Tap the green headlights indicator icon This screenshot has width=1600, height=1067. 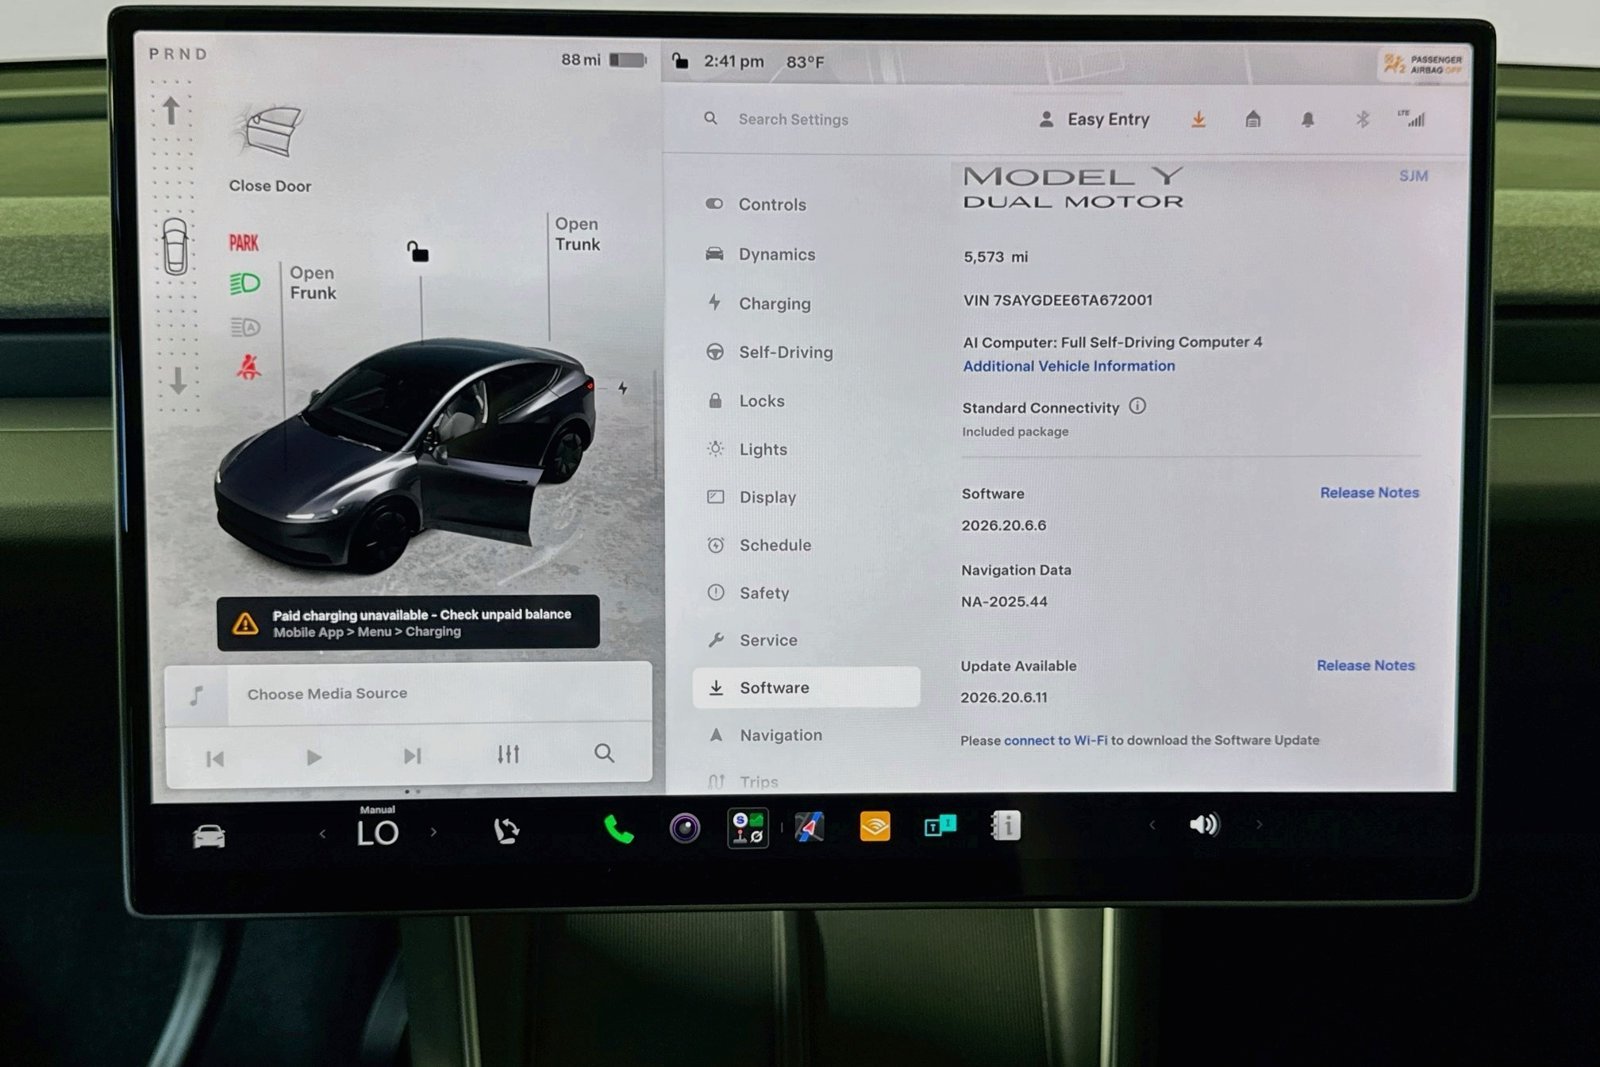coord(245,284)
